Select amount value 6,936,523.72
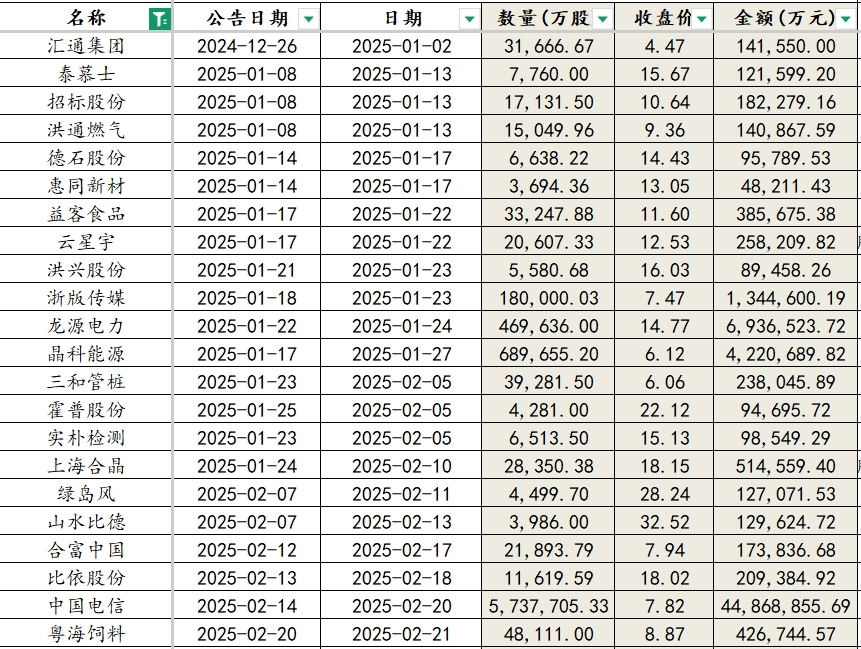Image resolution: width=861 pixels, height=649 pixels. (786, 326)
